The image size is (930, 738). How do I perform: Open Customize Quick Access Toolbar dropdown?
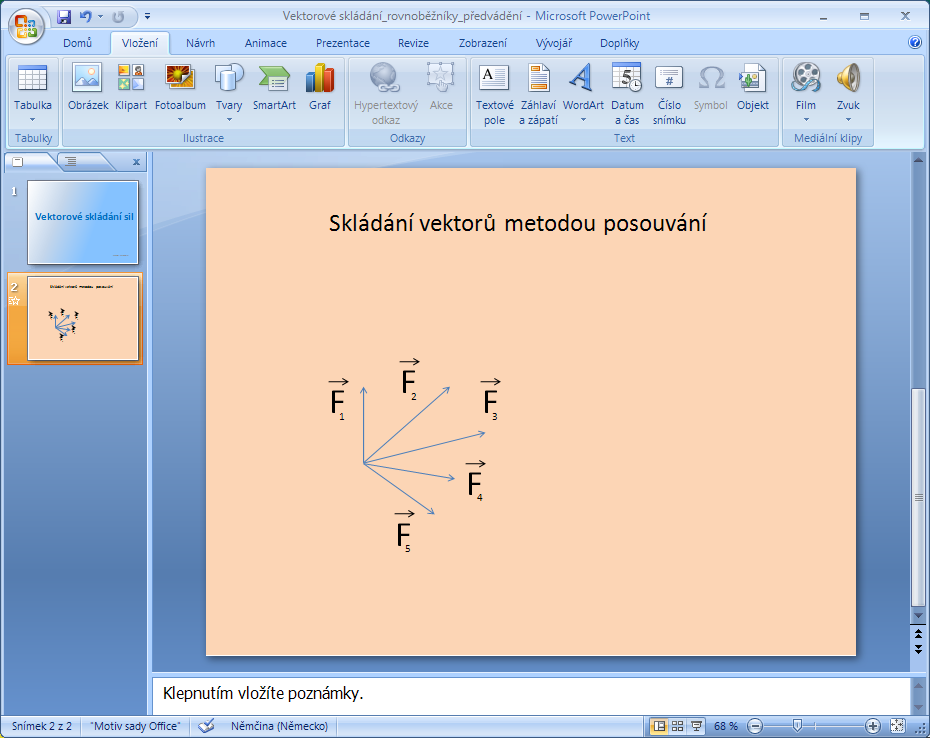coord(147,17)
